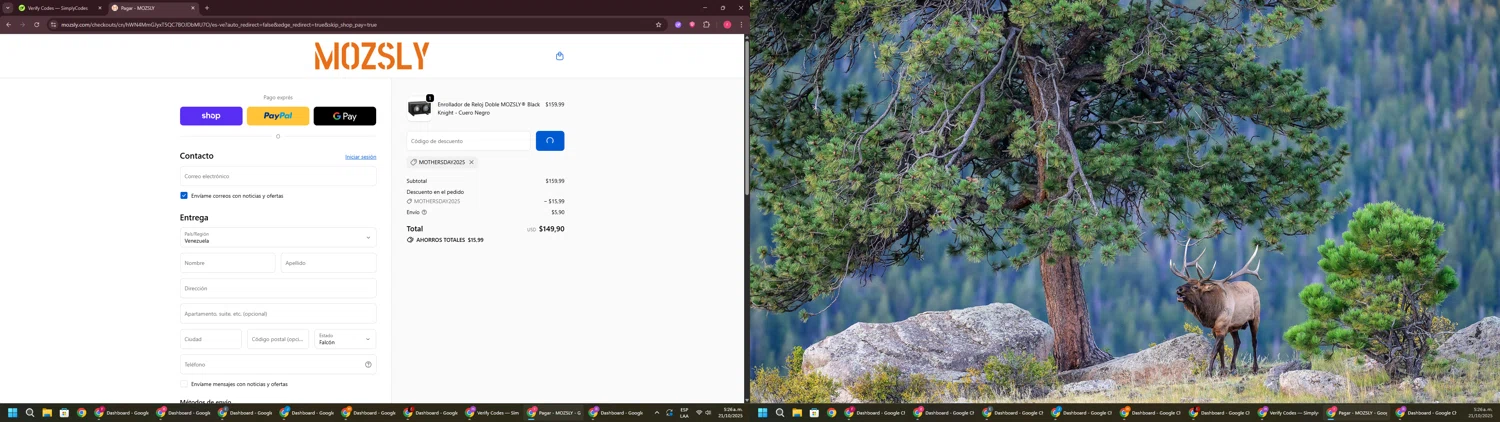This screenshot has width=1500, height=422.
Task: Click the pink extension icon in toolbar
Action: point(692,24)
